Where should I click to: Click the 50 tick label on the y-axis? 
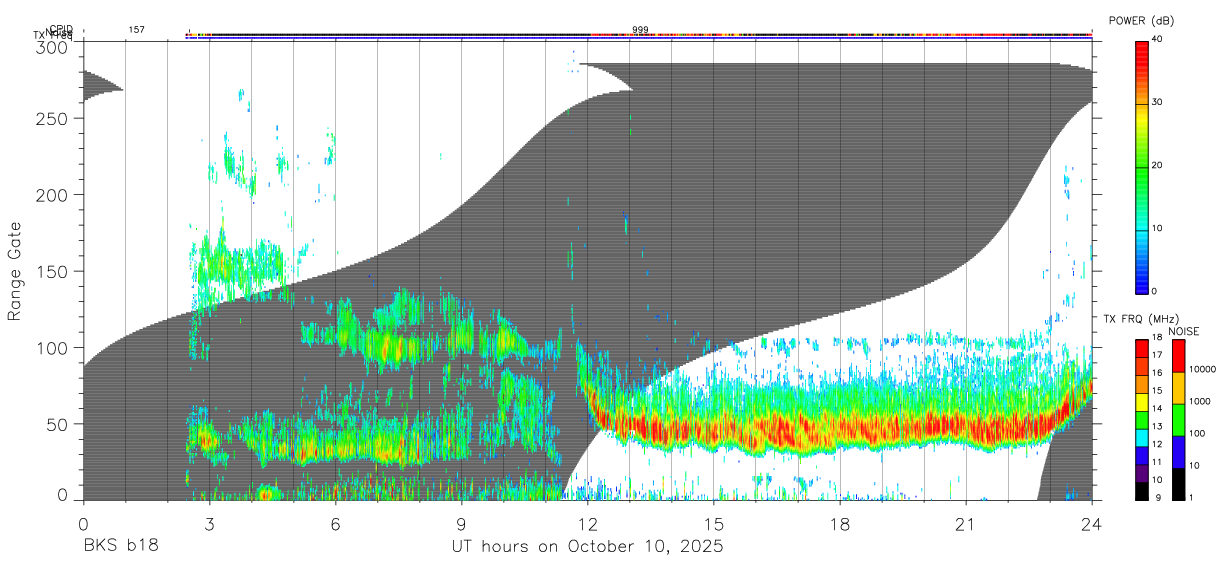click(x=57, y=424)
